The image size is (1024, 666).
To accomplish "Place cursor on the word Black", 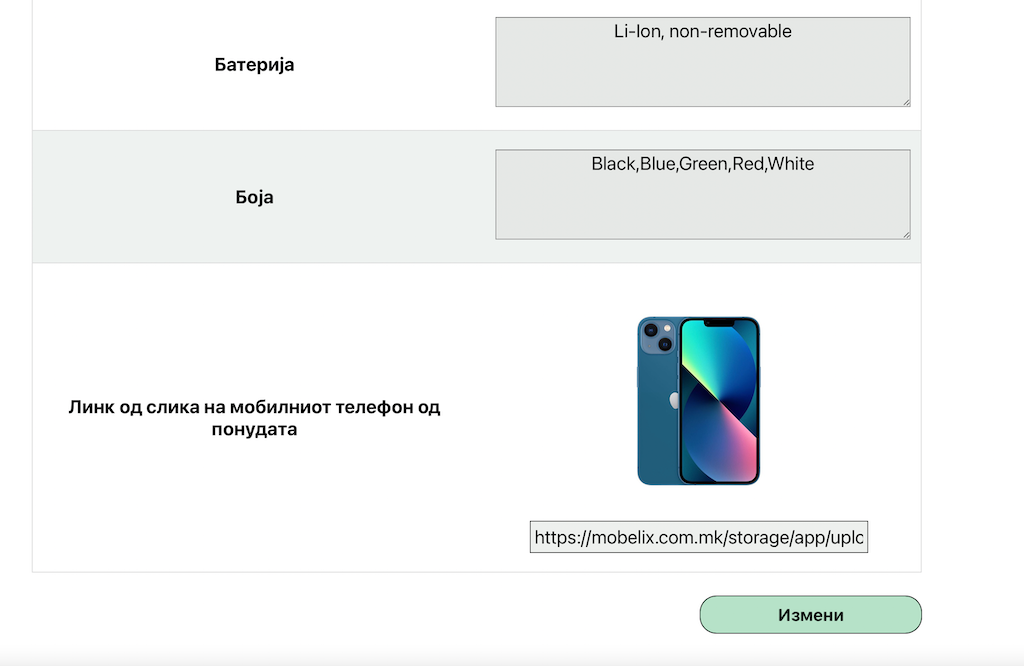I will tap(613, 164).
